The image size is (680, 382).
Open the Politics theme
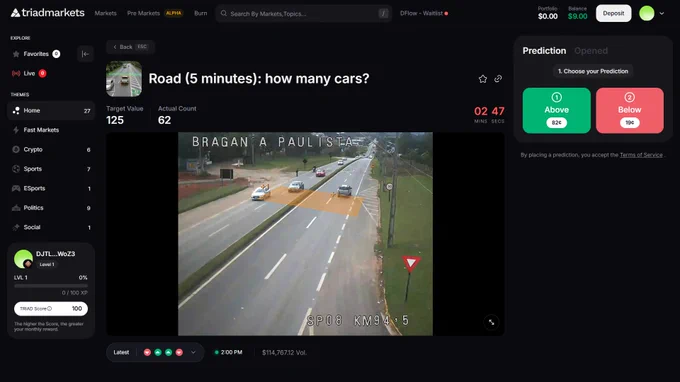pyautogui.click(x=51, y=208)
